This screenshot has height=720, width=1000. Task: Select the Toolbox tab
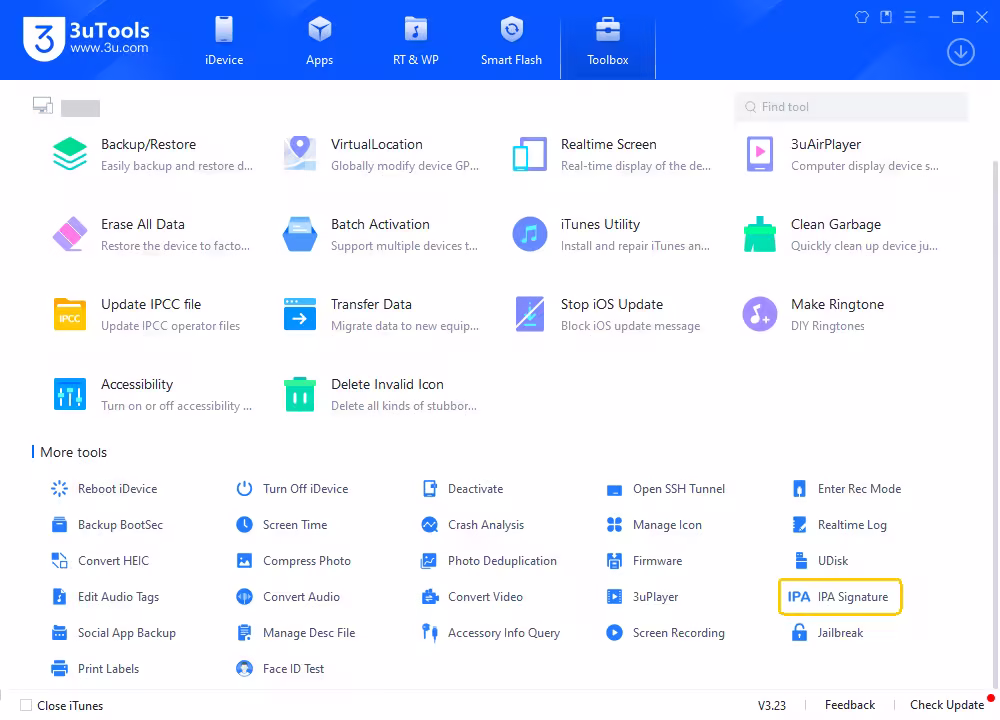coord(608,41)
